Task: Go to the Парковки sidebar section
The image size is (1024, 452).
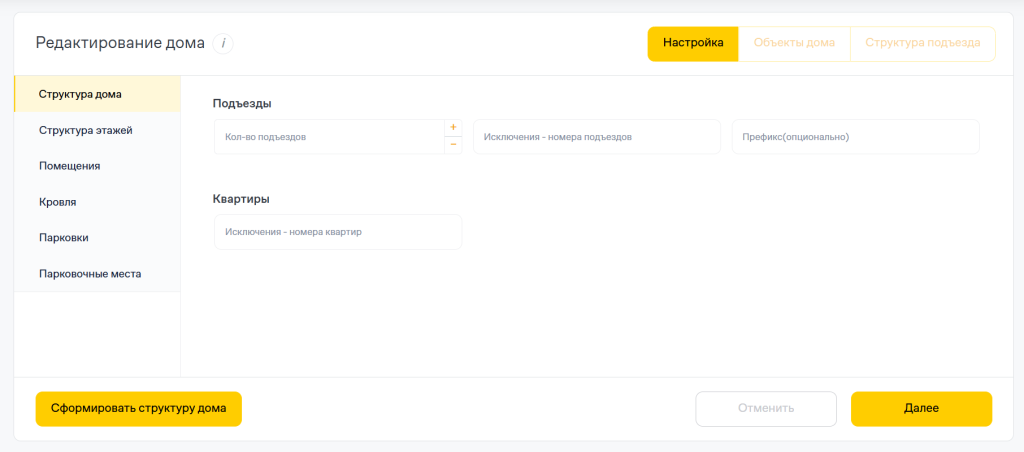Action: click(x=97, y=238)
